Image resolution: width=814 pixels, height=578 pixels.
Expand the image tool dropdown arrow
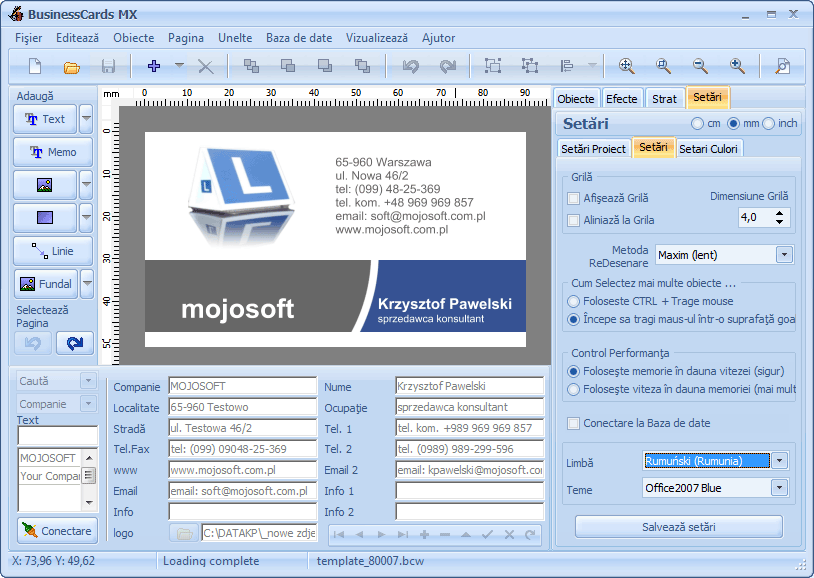click(x=86, y=185)
